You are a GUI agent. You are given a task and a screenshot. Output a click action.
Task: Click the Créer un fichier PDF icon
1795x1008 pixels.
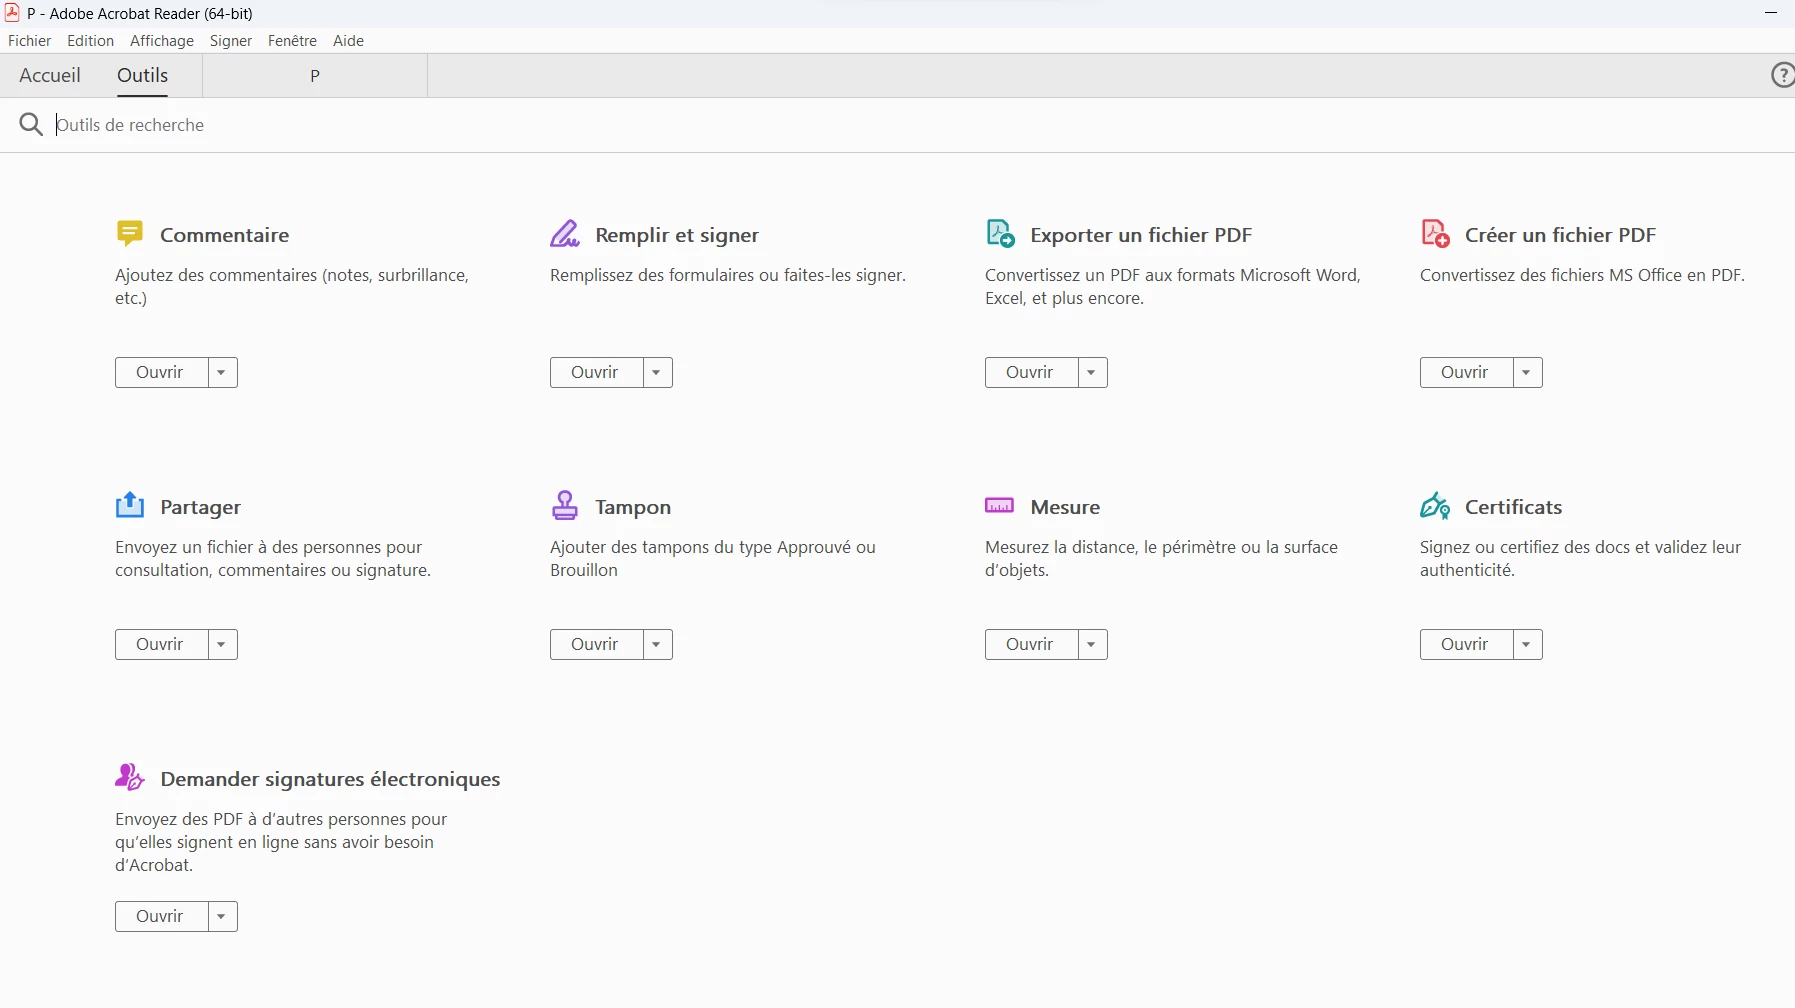click(1435, 234)
